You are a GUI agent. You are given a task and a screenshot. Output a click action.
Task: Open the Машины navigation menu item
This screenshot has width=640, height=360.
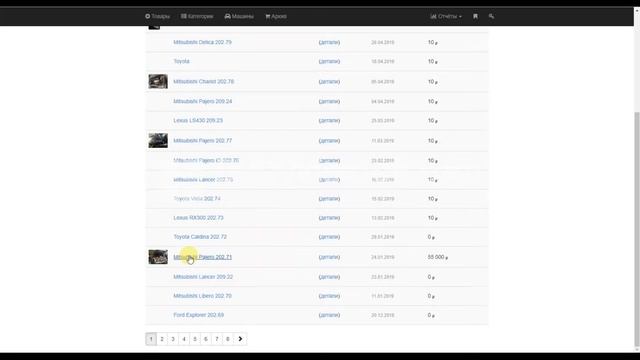coord(239,16)
